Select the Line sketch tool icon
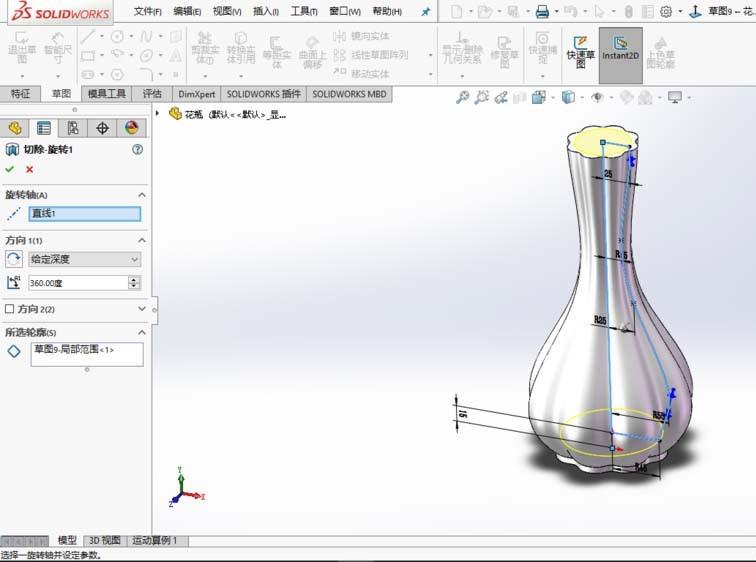Viewport: 756px width, 562px height. [x=88, y=36]
